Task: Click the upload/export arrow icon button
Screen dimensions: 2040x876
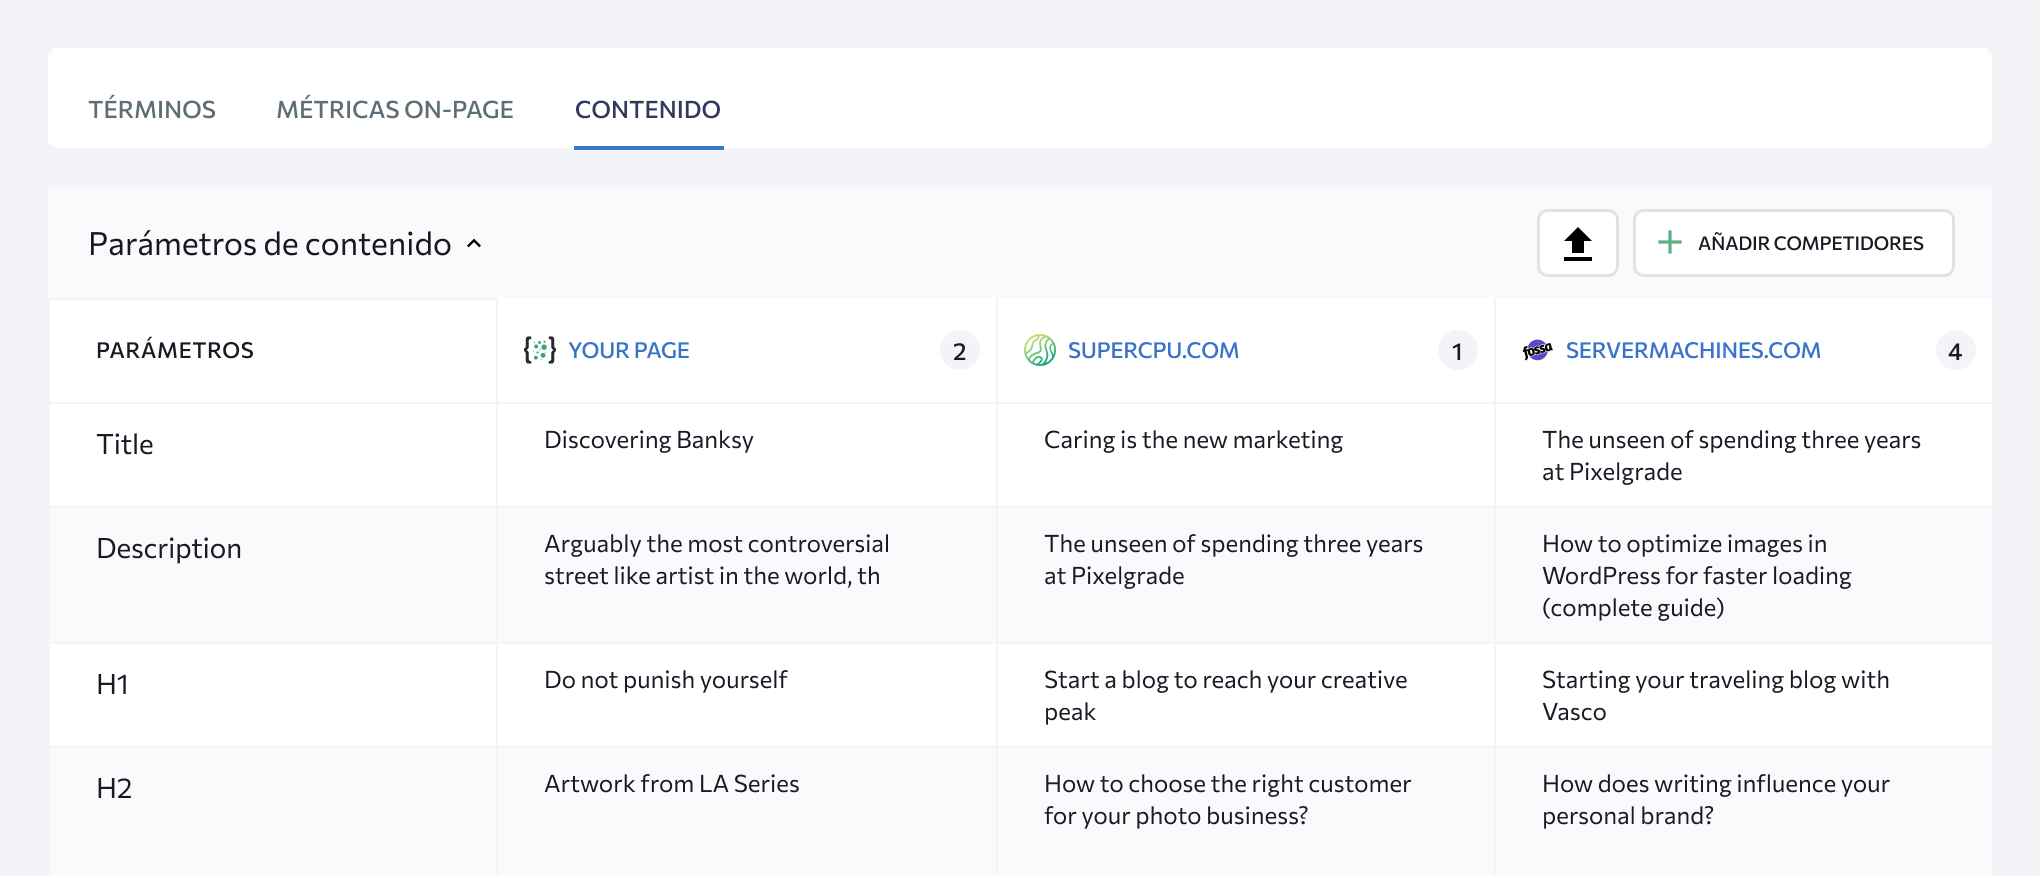Action: click(1577, 243)
